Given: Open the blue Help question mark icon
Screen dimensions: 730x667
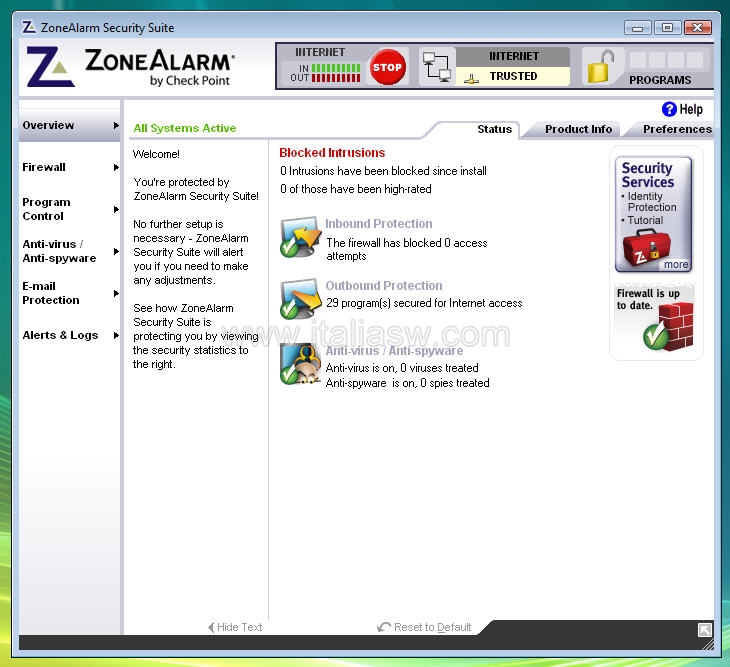Looking at the screenshot, I should pos(669,109).
